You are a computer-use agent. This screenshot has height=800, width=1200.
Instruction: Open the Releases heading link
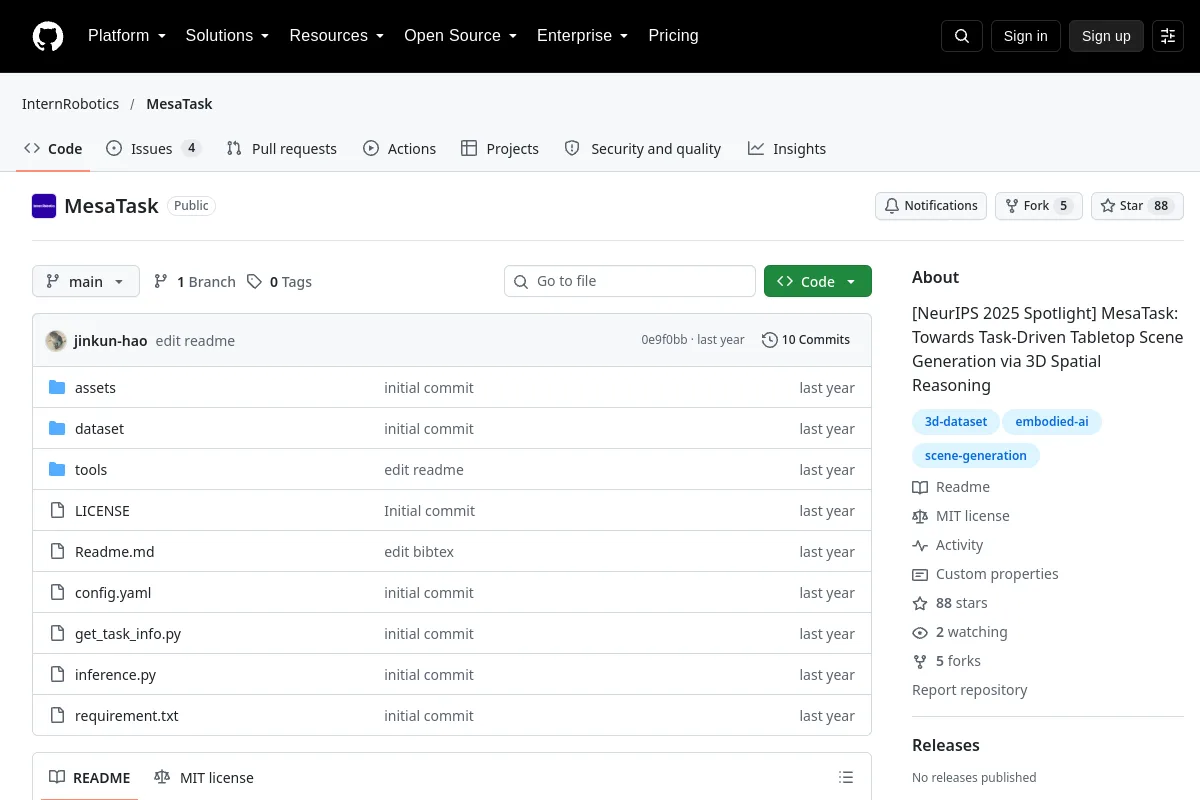[945, 745]
